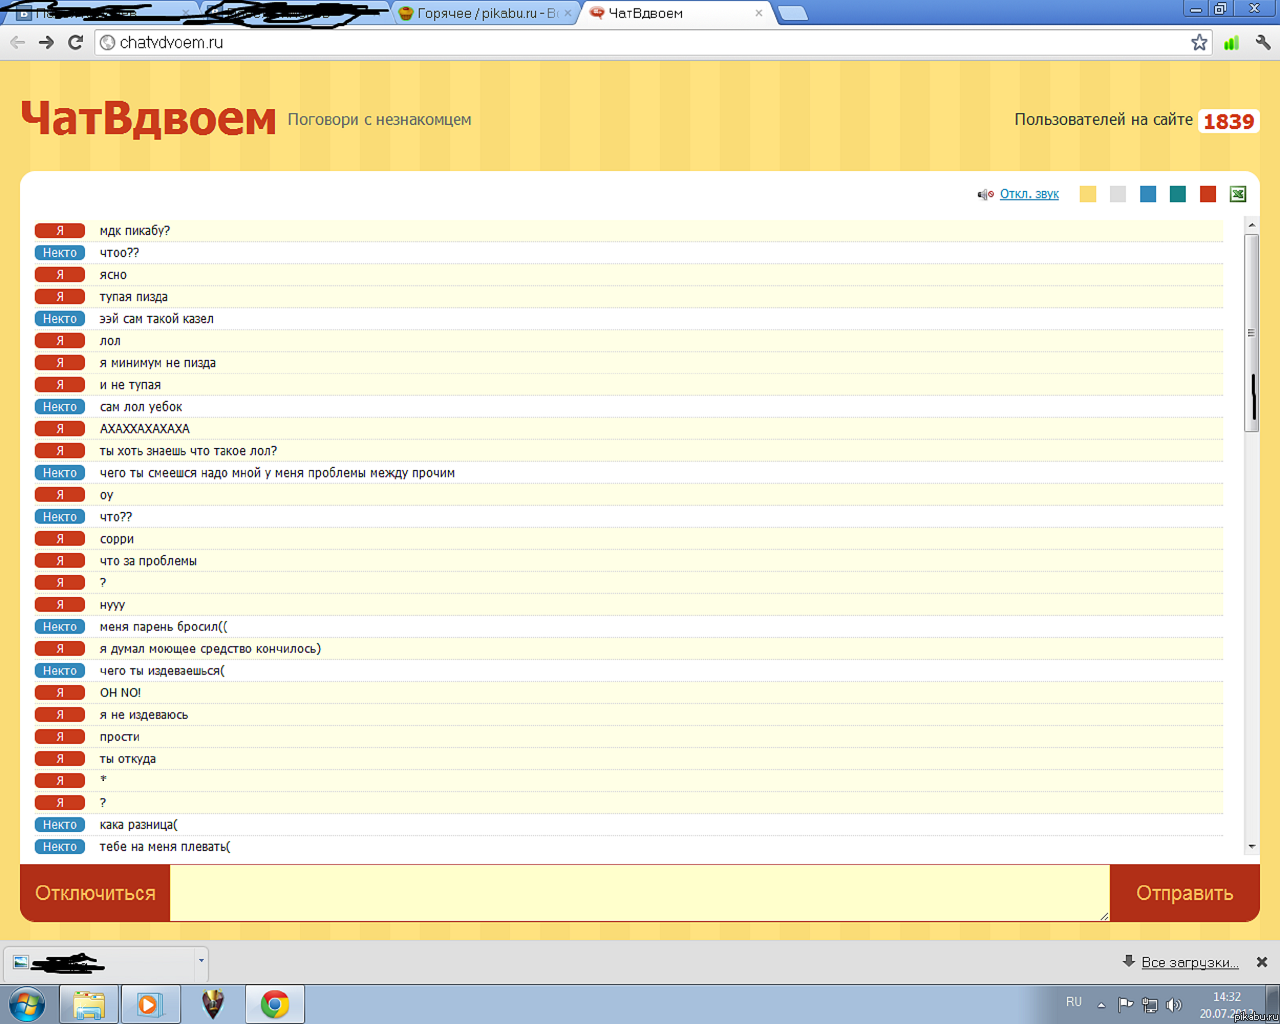Image resolution: width=1280 pixels, height=1024 pixels.
Task: Click the message ОН NO!
Action: [120, 693]
